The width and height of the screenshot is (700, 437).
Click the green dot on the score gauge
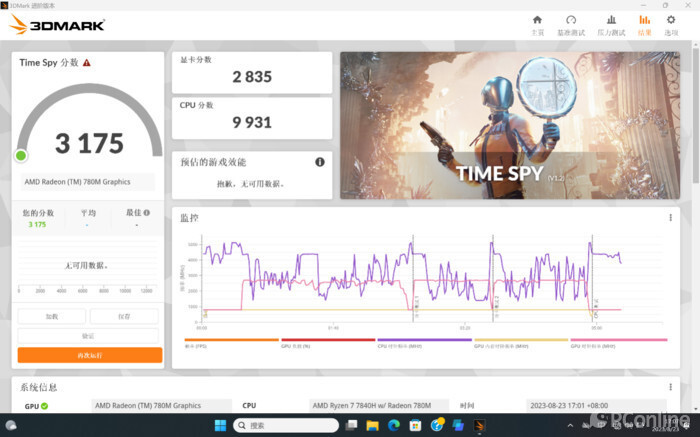coord(21,155)
